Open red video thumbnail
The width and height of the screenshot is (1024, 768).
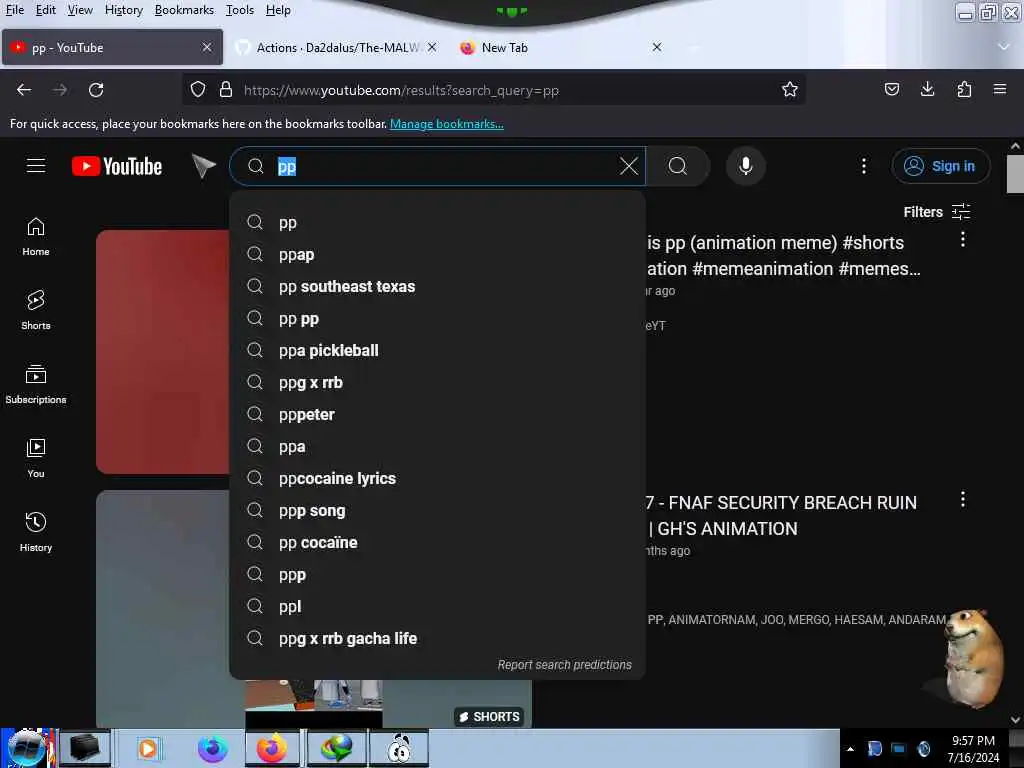point(163,351)
